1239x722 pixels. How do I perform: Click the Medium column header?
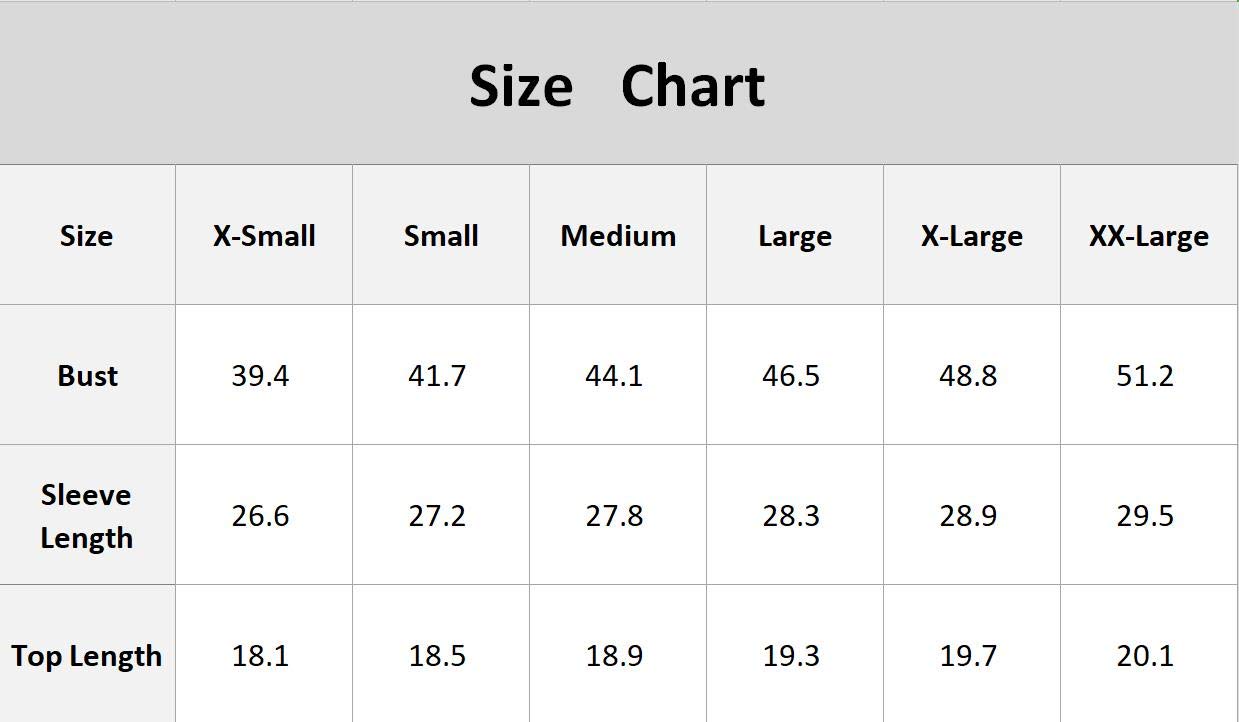618,236
